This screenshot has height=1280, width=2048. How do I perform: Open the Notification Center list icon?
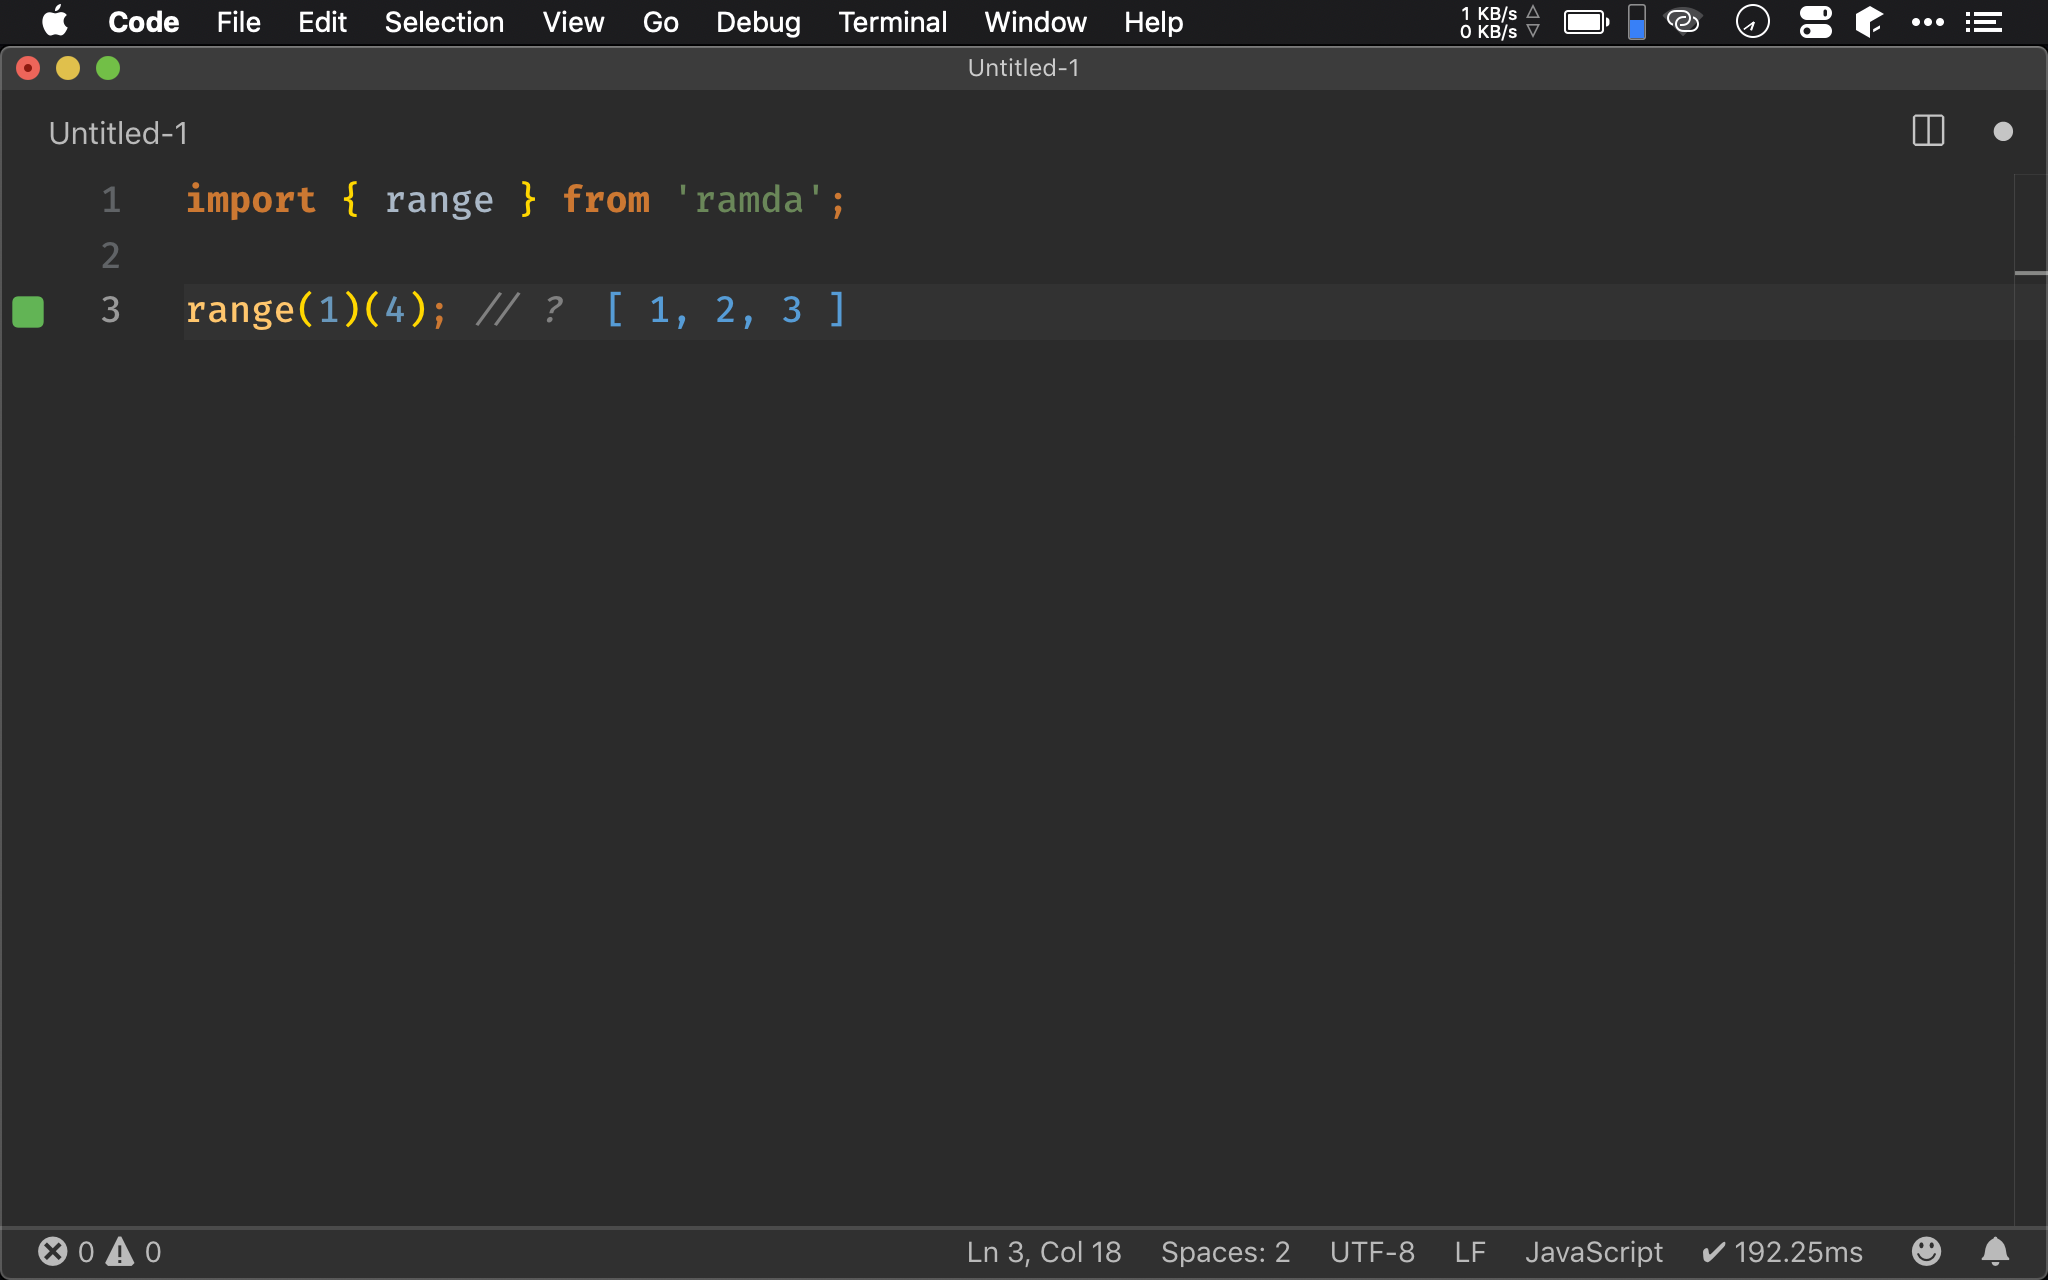1983,22
